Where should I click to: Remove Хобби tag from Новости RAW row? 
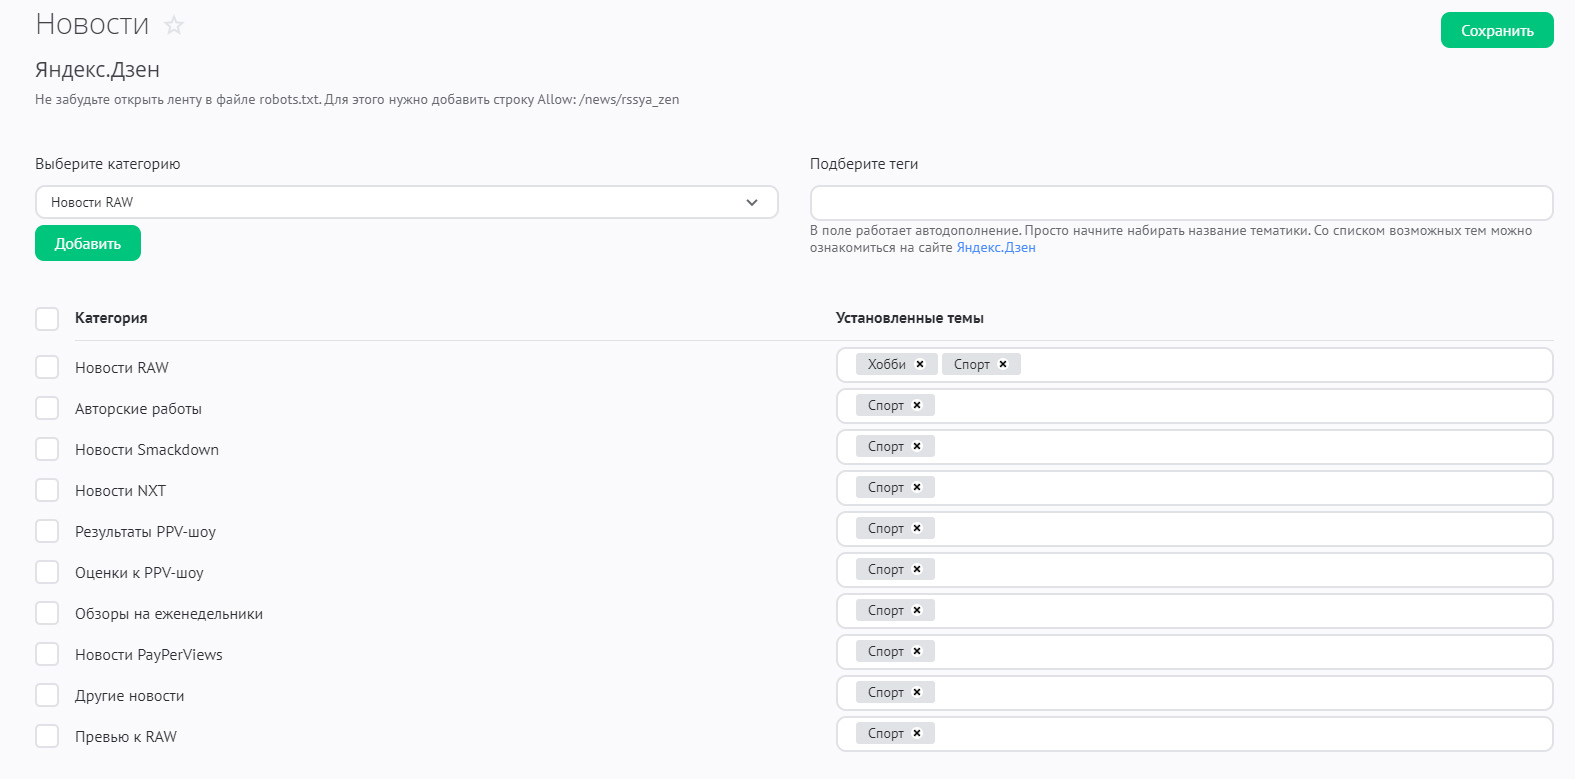pos(920,364)
